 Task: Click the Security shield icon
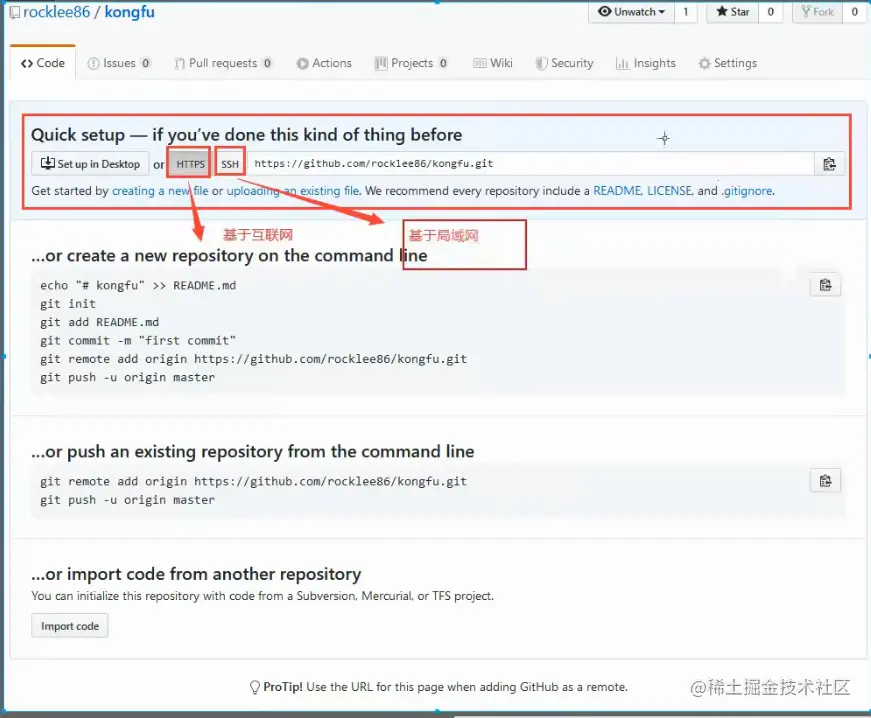pos(540,62)
